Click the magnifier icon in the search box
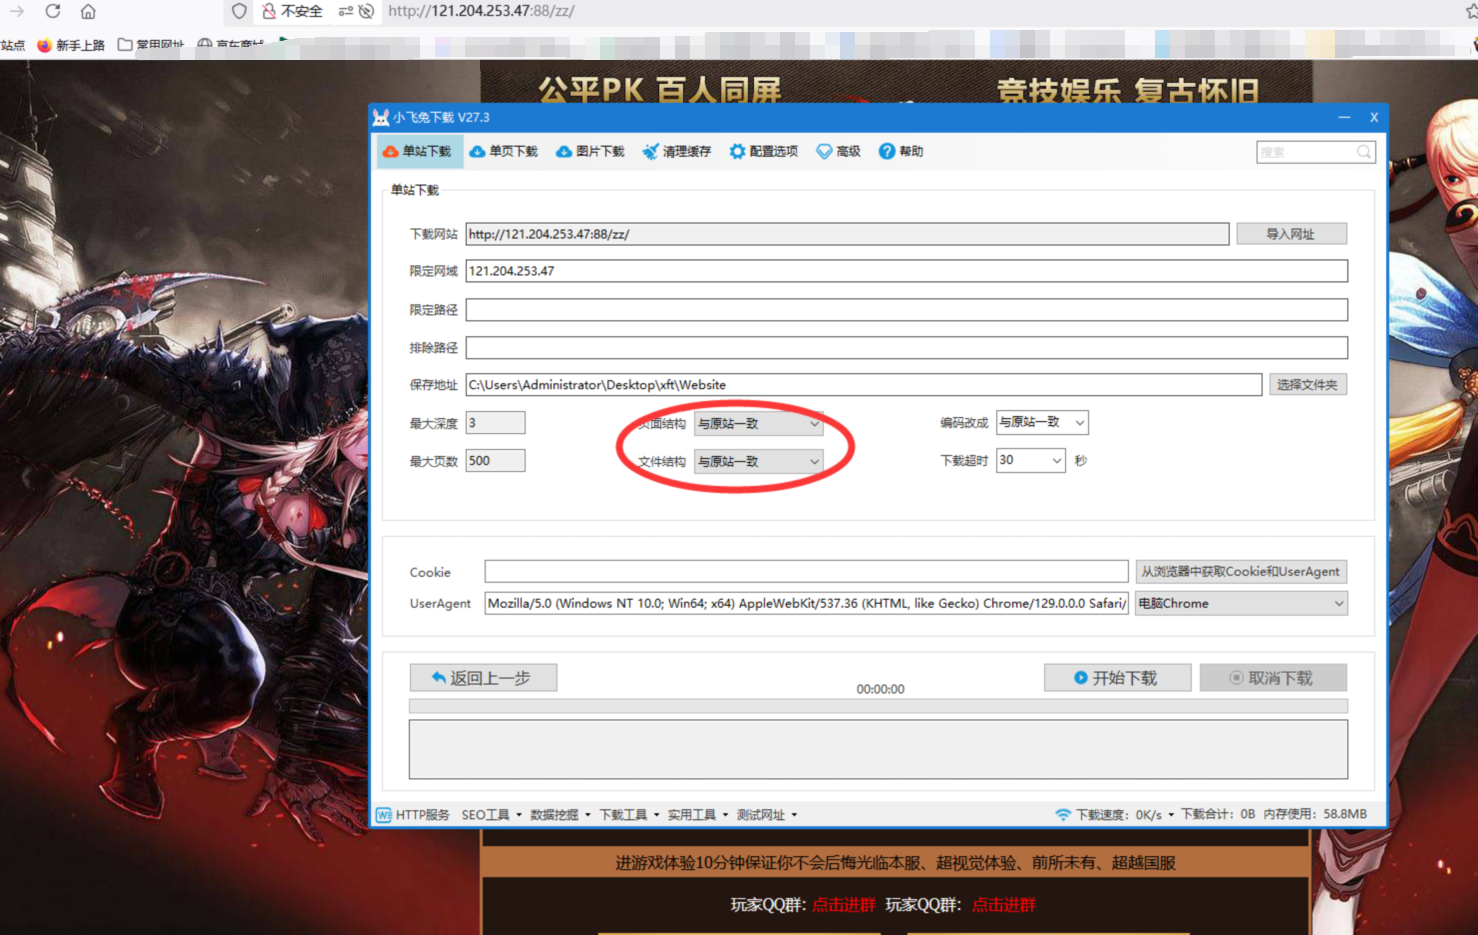 1364,152
